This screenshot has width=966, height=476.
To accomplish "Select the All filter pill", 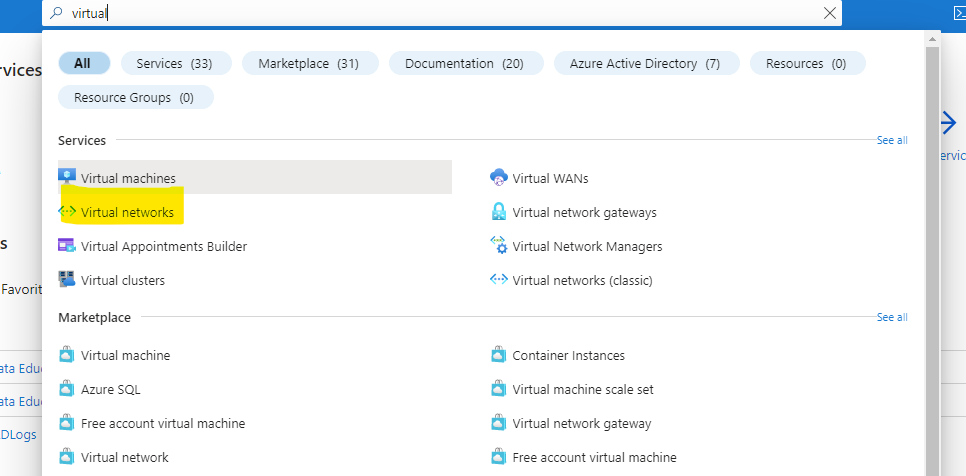I will click(84, 63).
